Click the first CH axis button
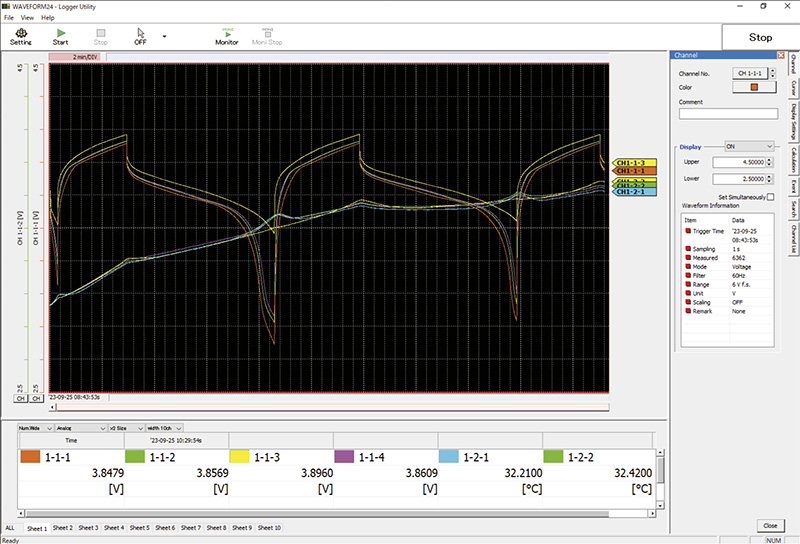This screenshot has width=800, height=544. pos(20,399)
